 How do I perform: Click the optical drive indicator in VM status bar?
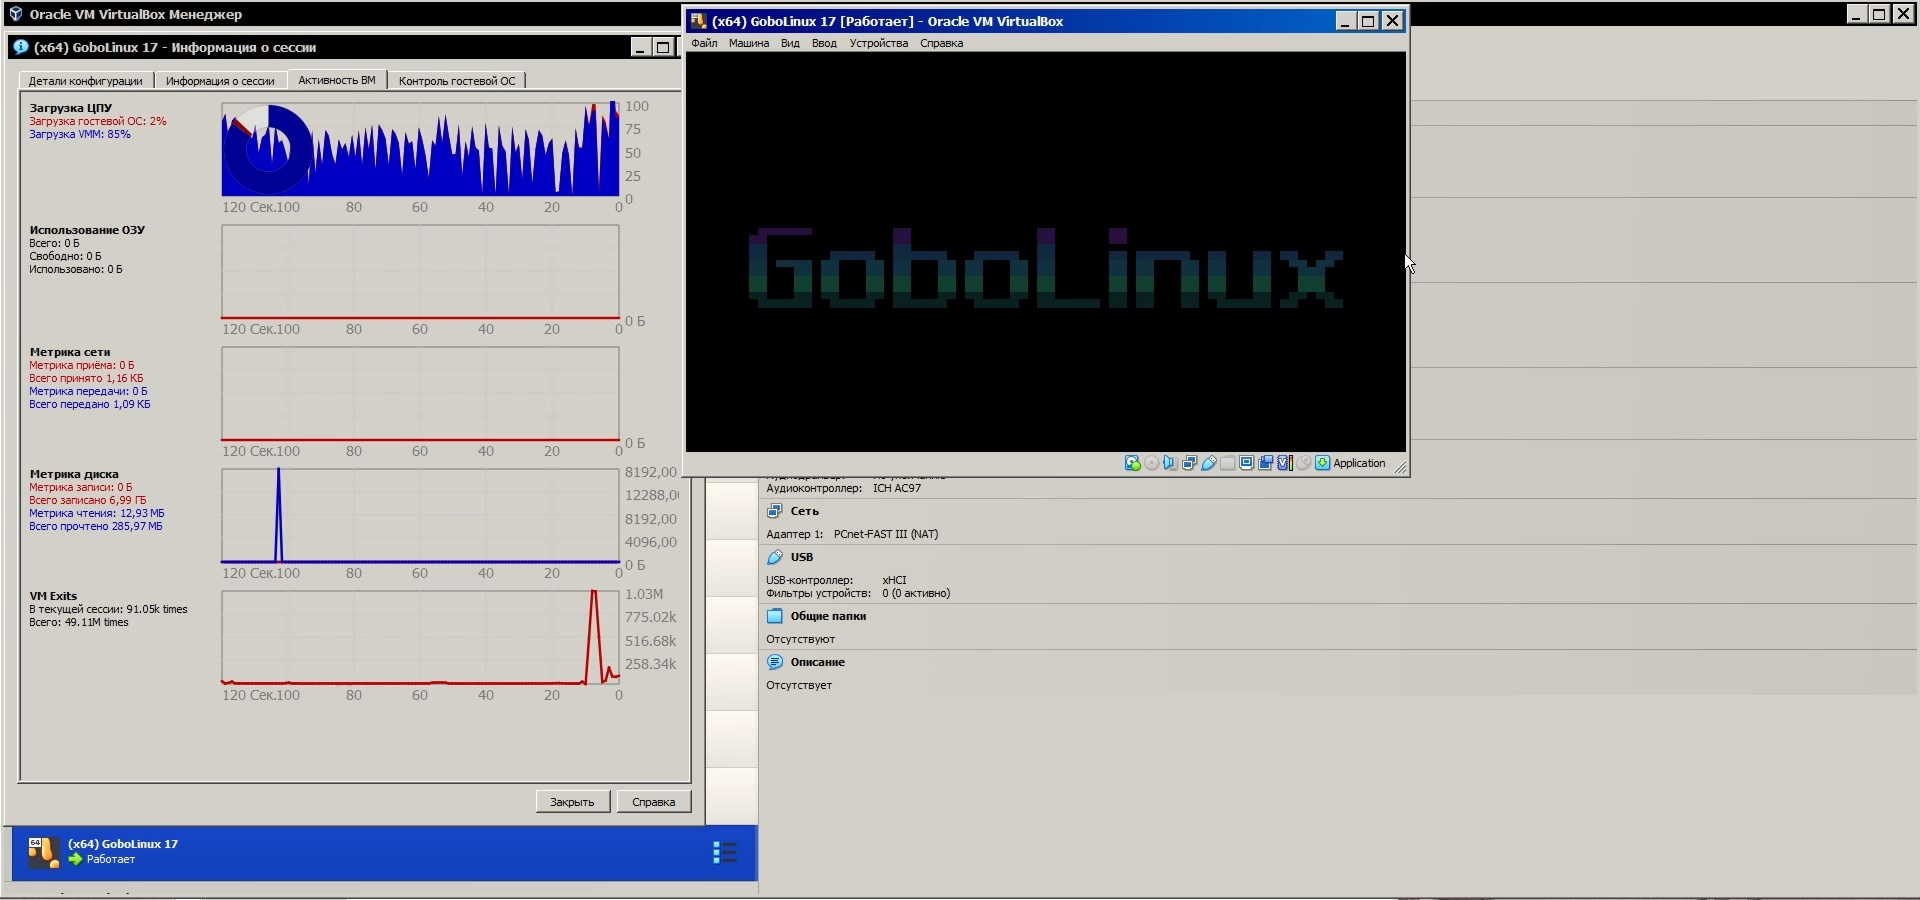coord(1152,463)
